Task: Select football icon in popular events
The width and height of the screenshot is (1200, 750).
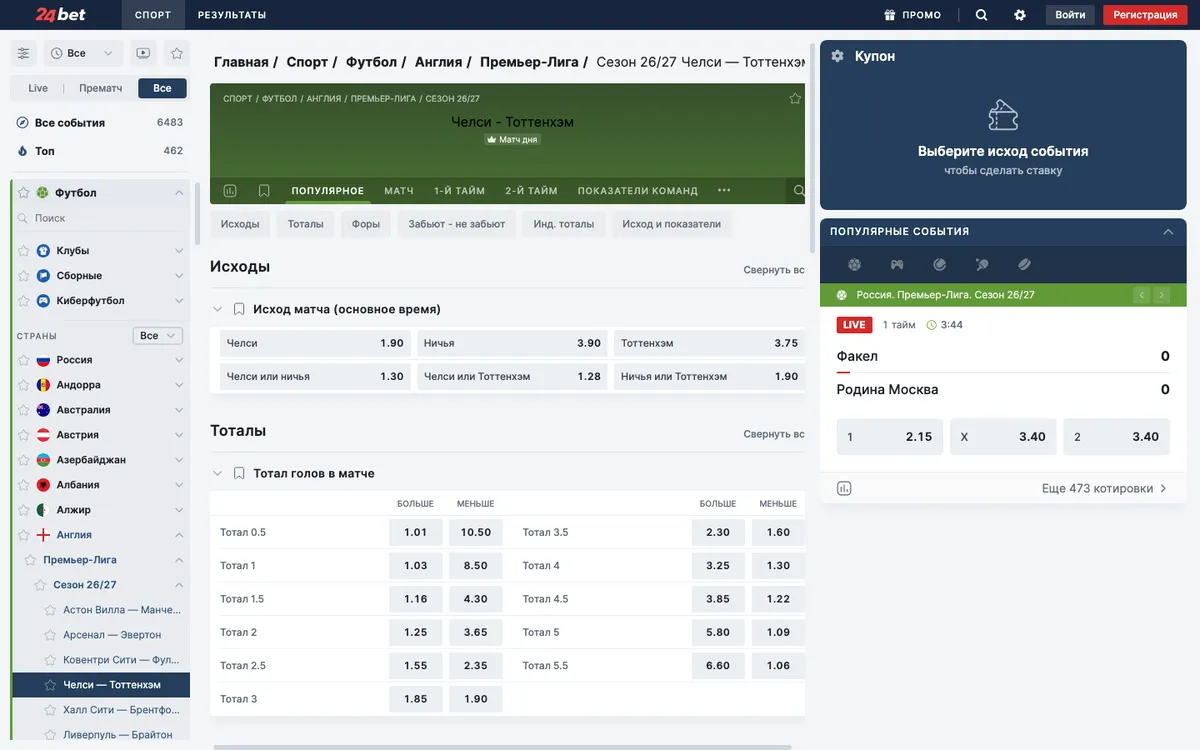Action: pos(854,265)
